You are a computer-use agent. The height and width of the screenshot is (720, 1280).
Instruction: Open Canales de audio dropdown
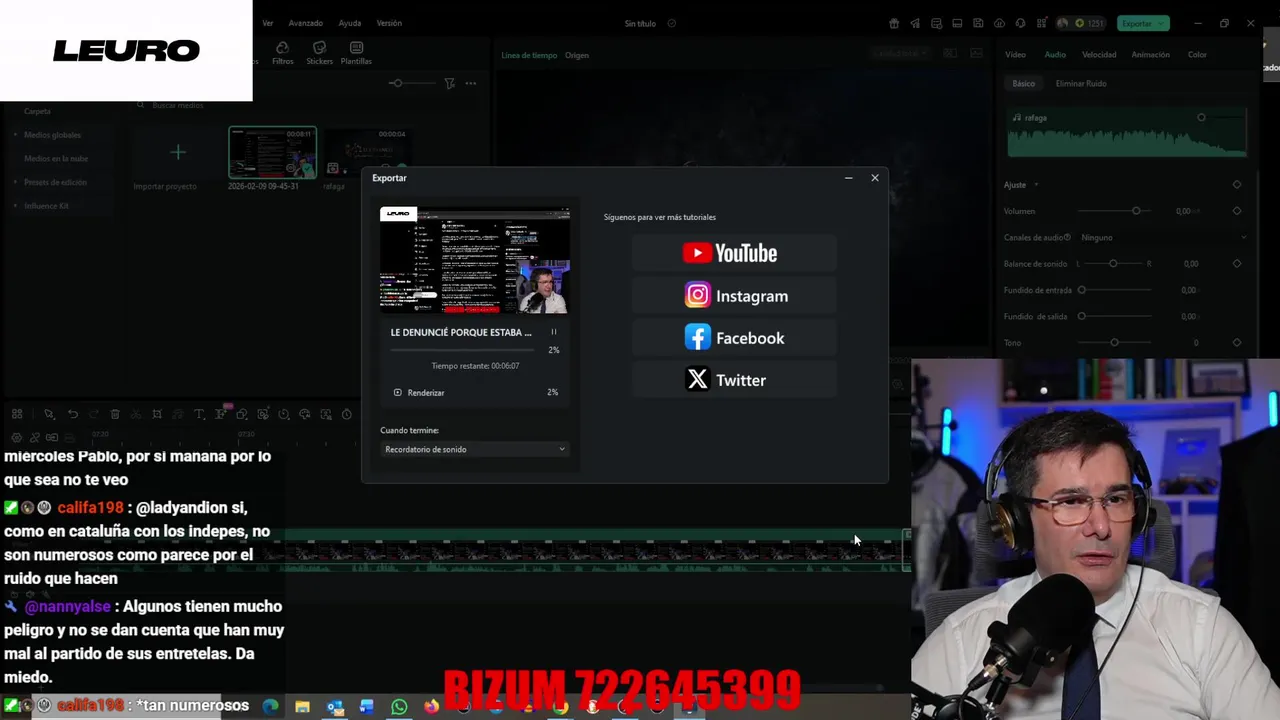click(x=1163, y=238)
